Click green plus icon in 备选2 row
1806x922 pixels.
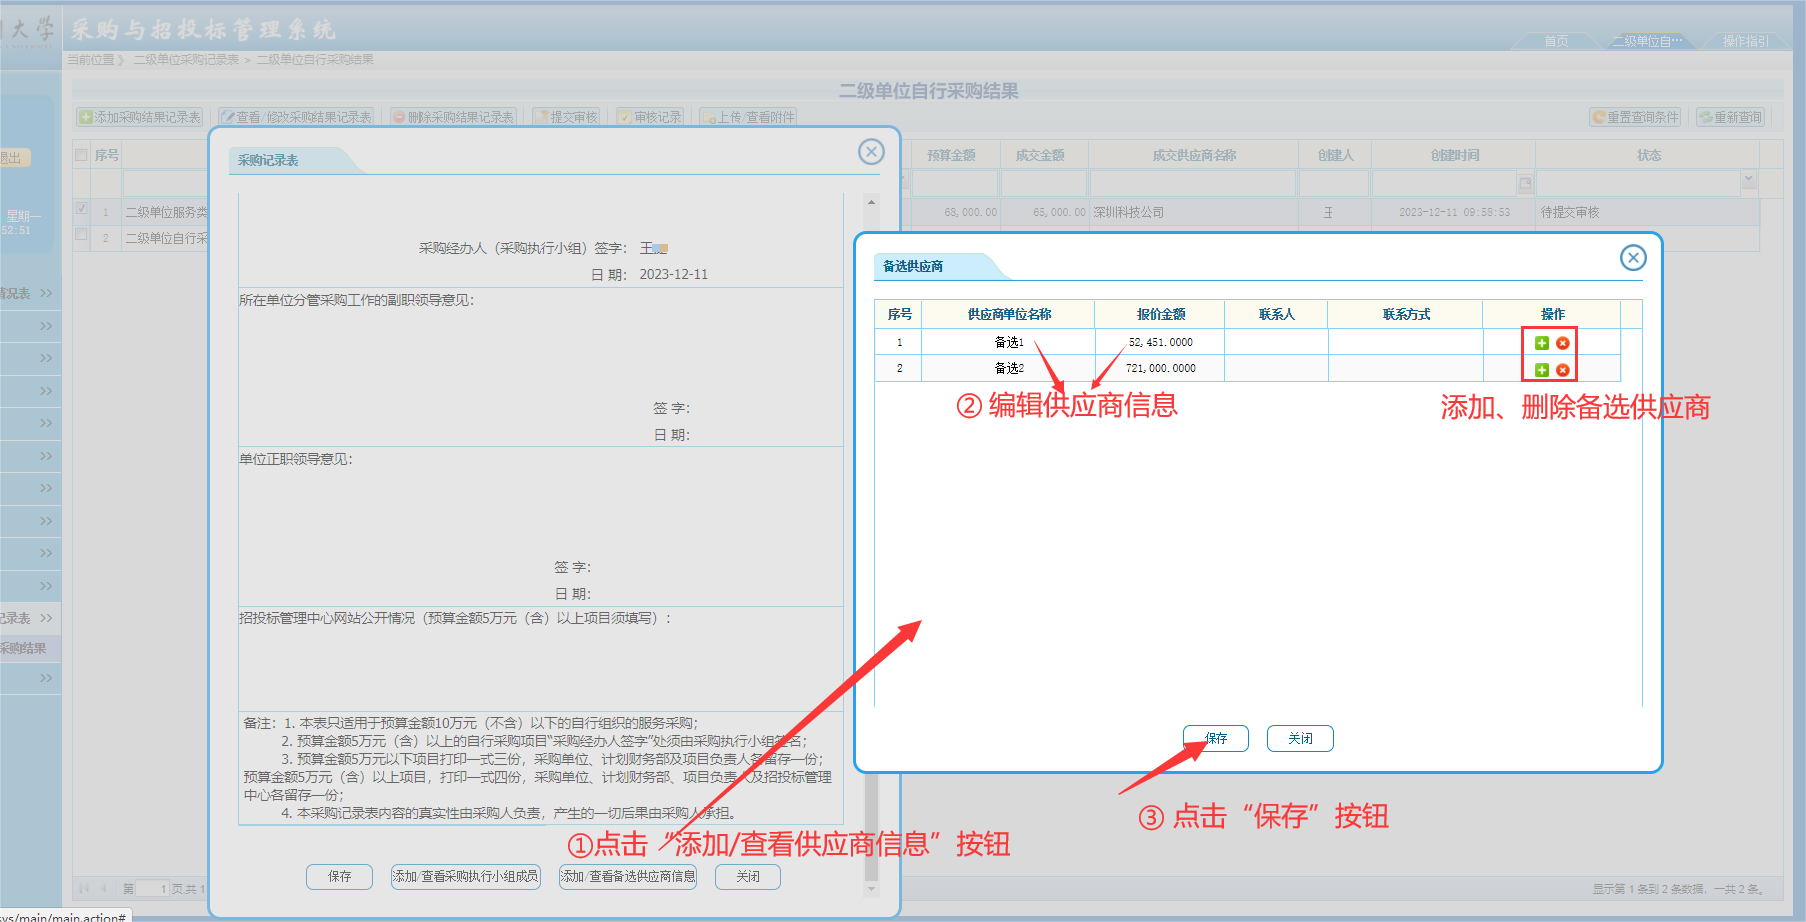pos(1541,370)
